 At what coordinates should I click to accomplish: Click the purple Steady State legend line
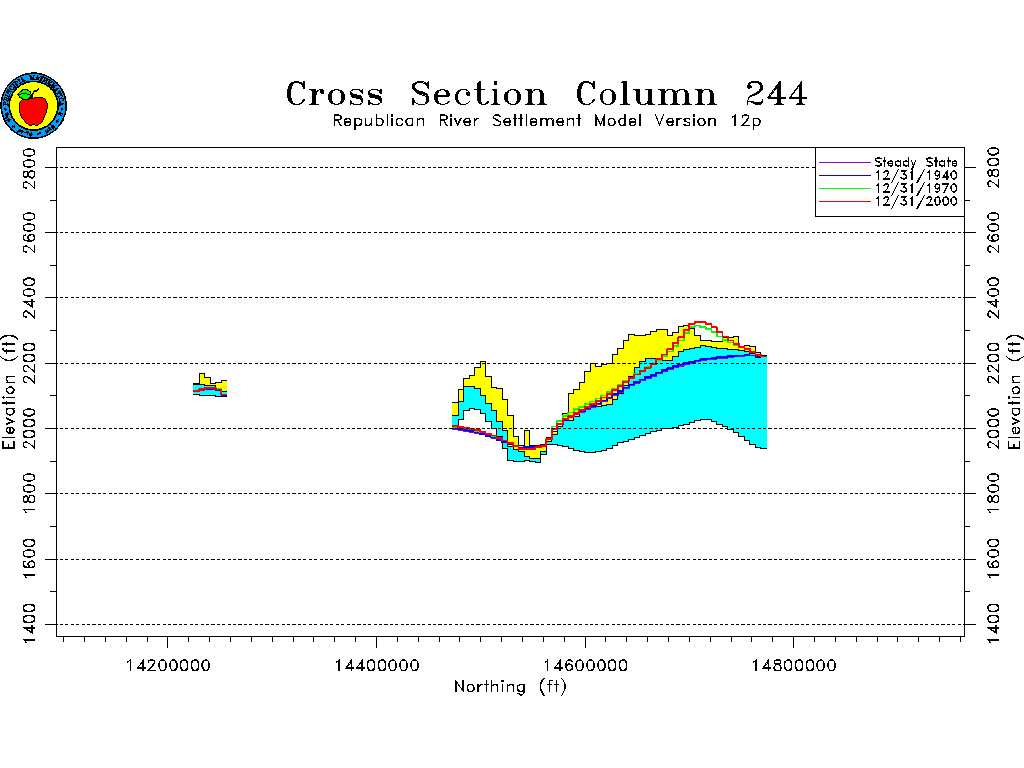pos(844,162)
